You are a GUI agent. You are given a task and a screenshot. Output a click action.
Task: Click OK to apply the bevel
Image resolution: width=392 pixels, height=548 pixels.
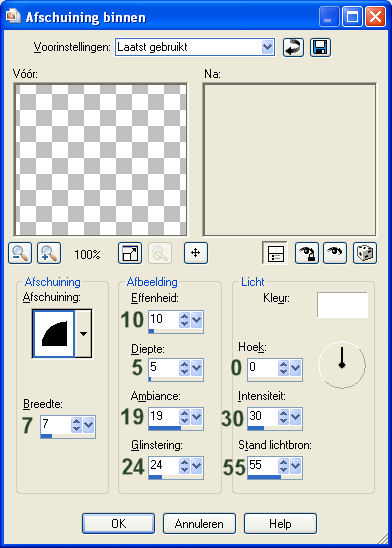118,524
